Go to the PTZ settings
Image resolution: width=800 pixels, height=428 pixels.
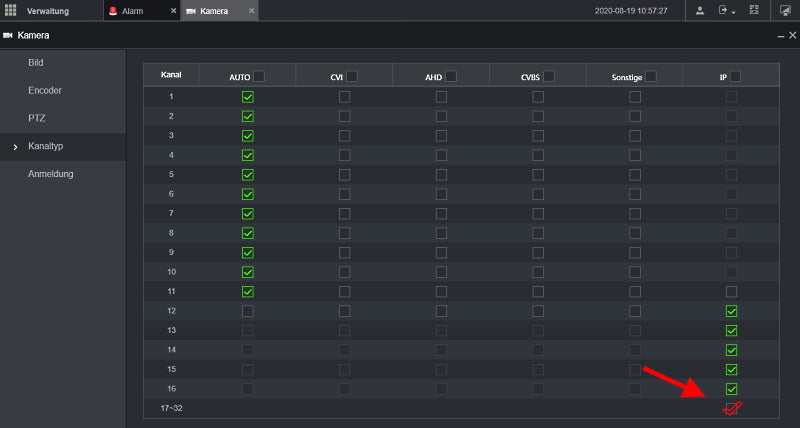pos(37,118)
